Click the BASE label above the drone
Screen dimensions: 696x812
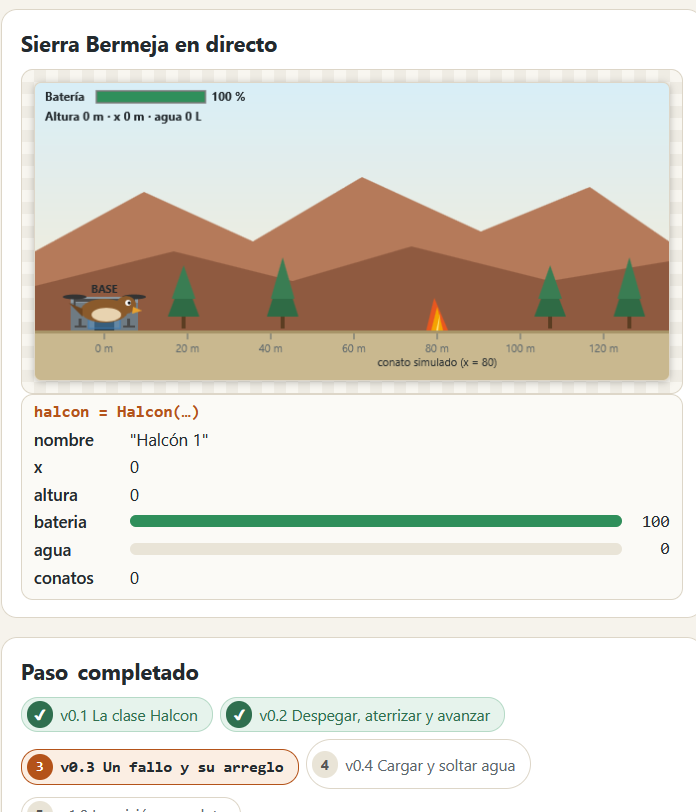point(104,289)
